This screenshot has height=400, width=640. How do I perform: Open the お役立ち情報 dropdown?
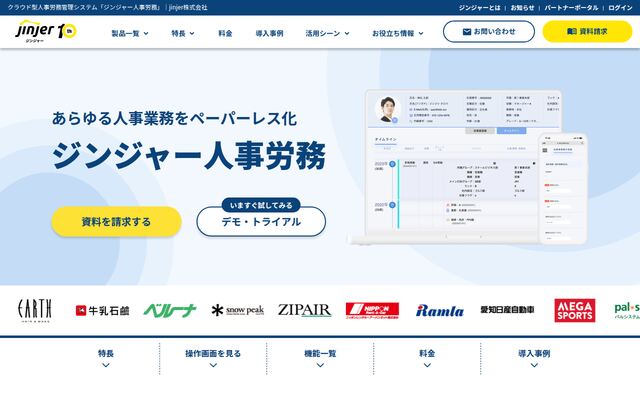(x=398, y=33)
